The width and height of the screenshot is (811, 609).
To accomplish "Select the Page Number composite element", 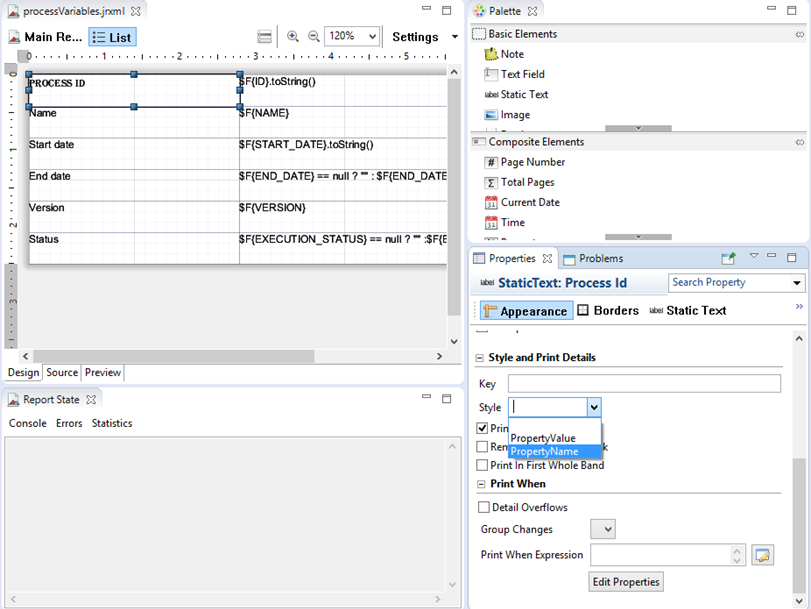I will [532, 162].
